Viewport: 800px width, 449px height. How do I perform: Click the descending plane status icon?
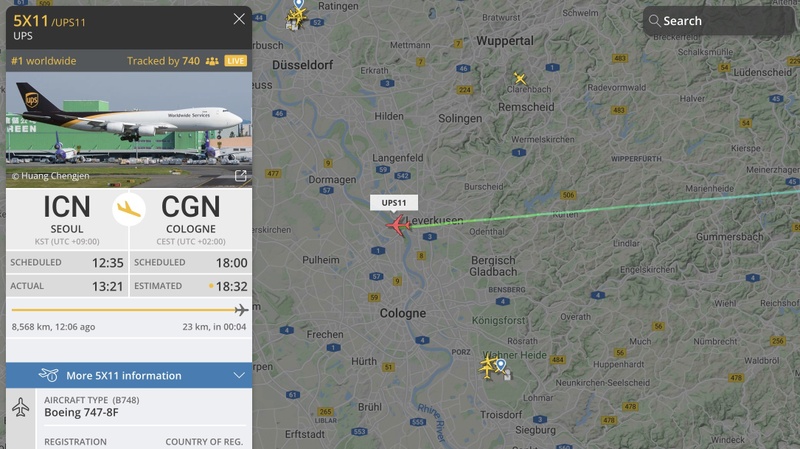point(129,209)
